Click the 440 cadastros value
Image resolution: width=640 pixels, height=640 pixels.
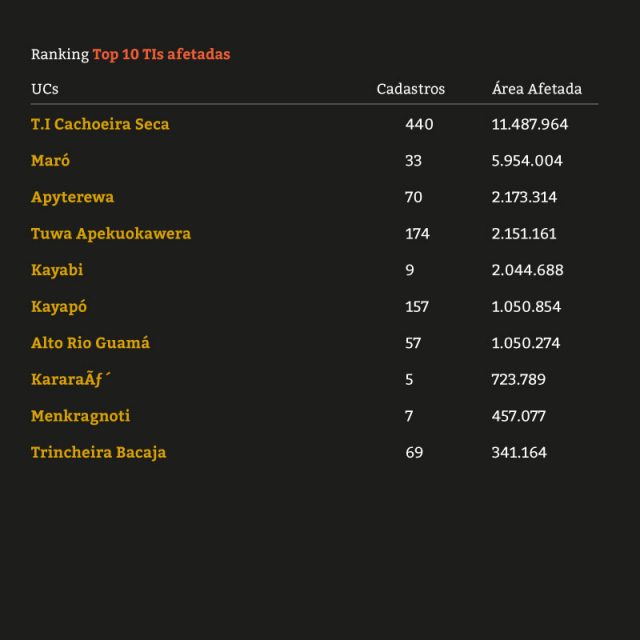pyautogui.click(x=418, y=125)
